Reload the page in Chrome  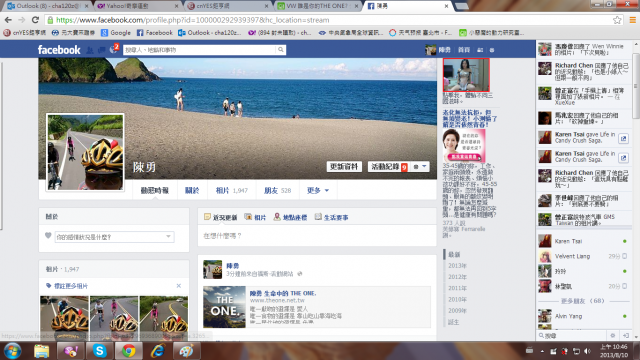pos(36,20)
